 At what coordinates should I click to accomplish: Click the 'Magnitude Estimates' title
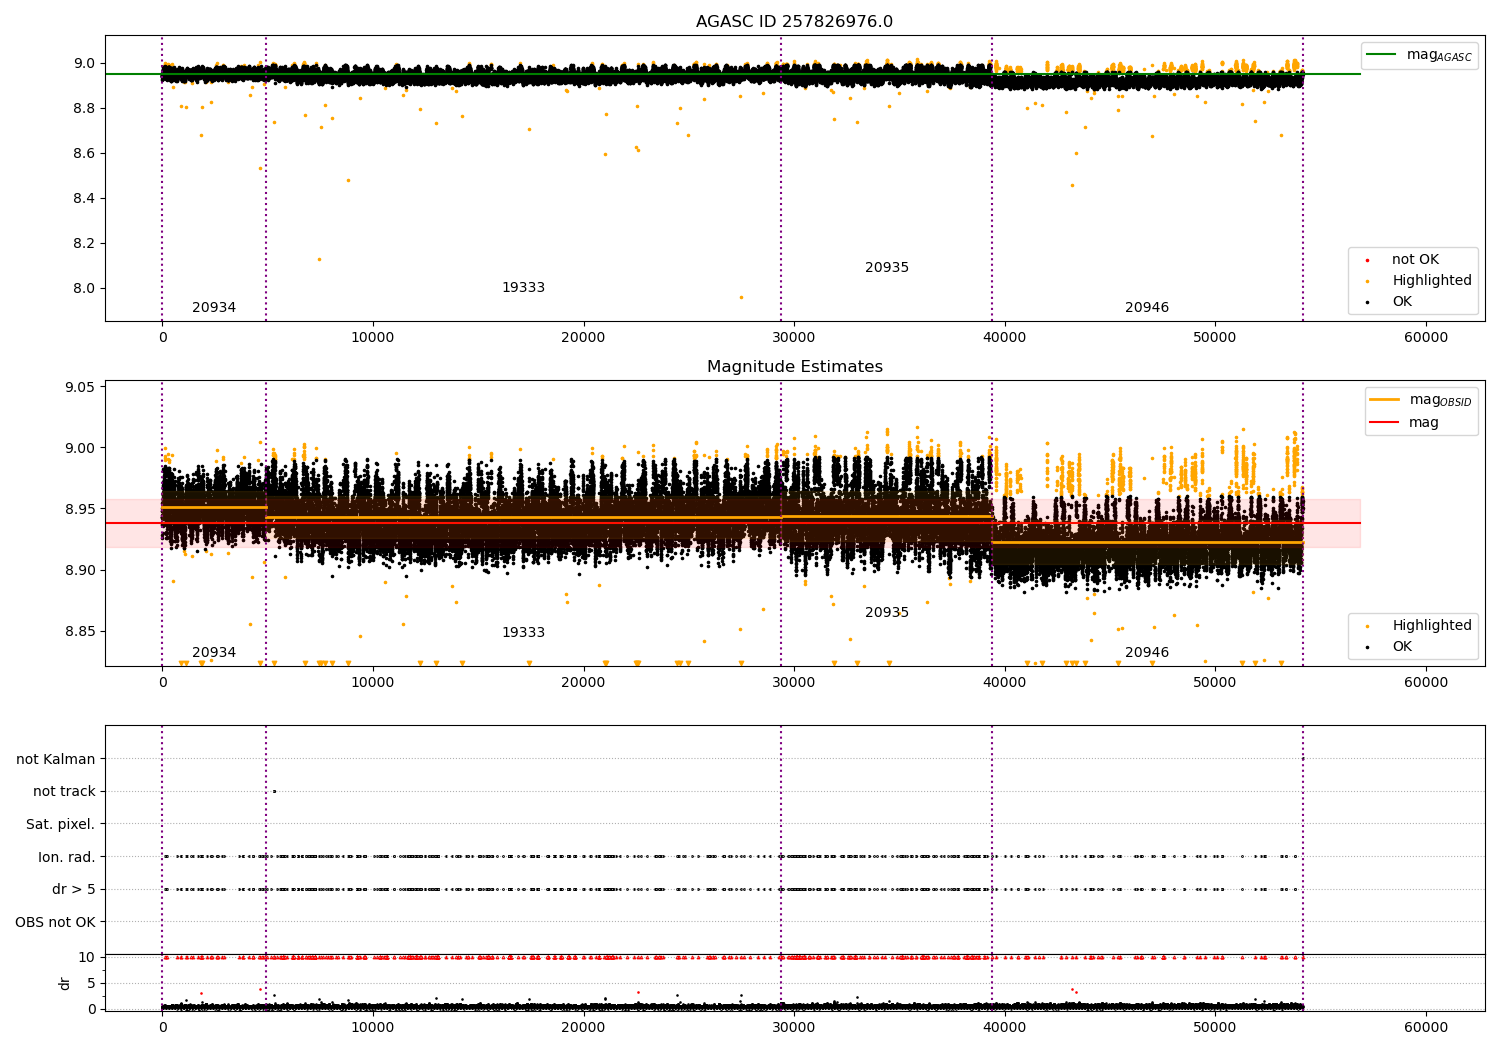pyautogui.click(x=794, y=367)
